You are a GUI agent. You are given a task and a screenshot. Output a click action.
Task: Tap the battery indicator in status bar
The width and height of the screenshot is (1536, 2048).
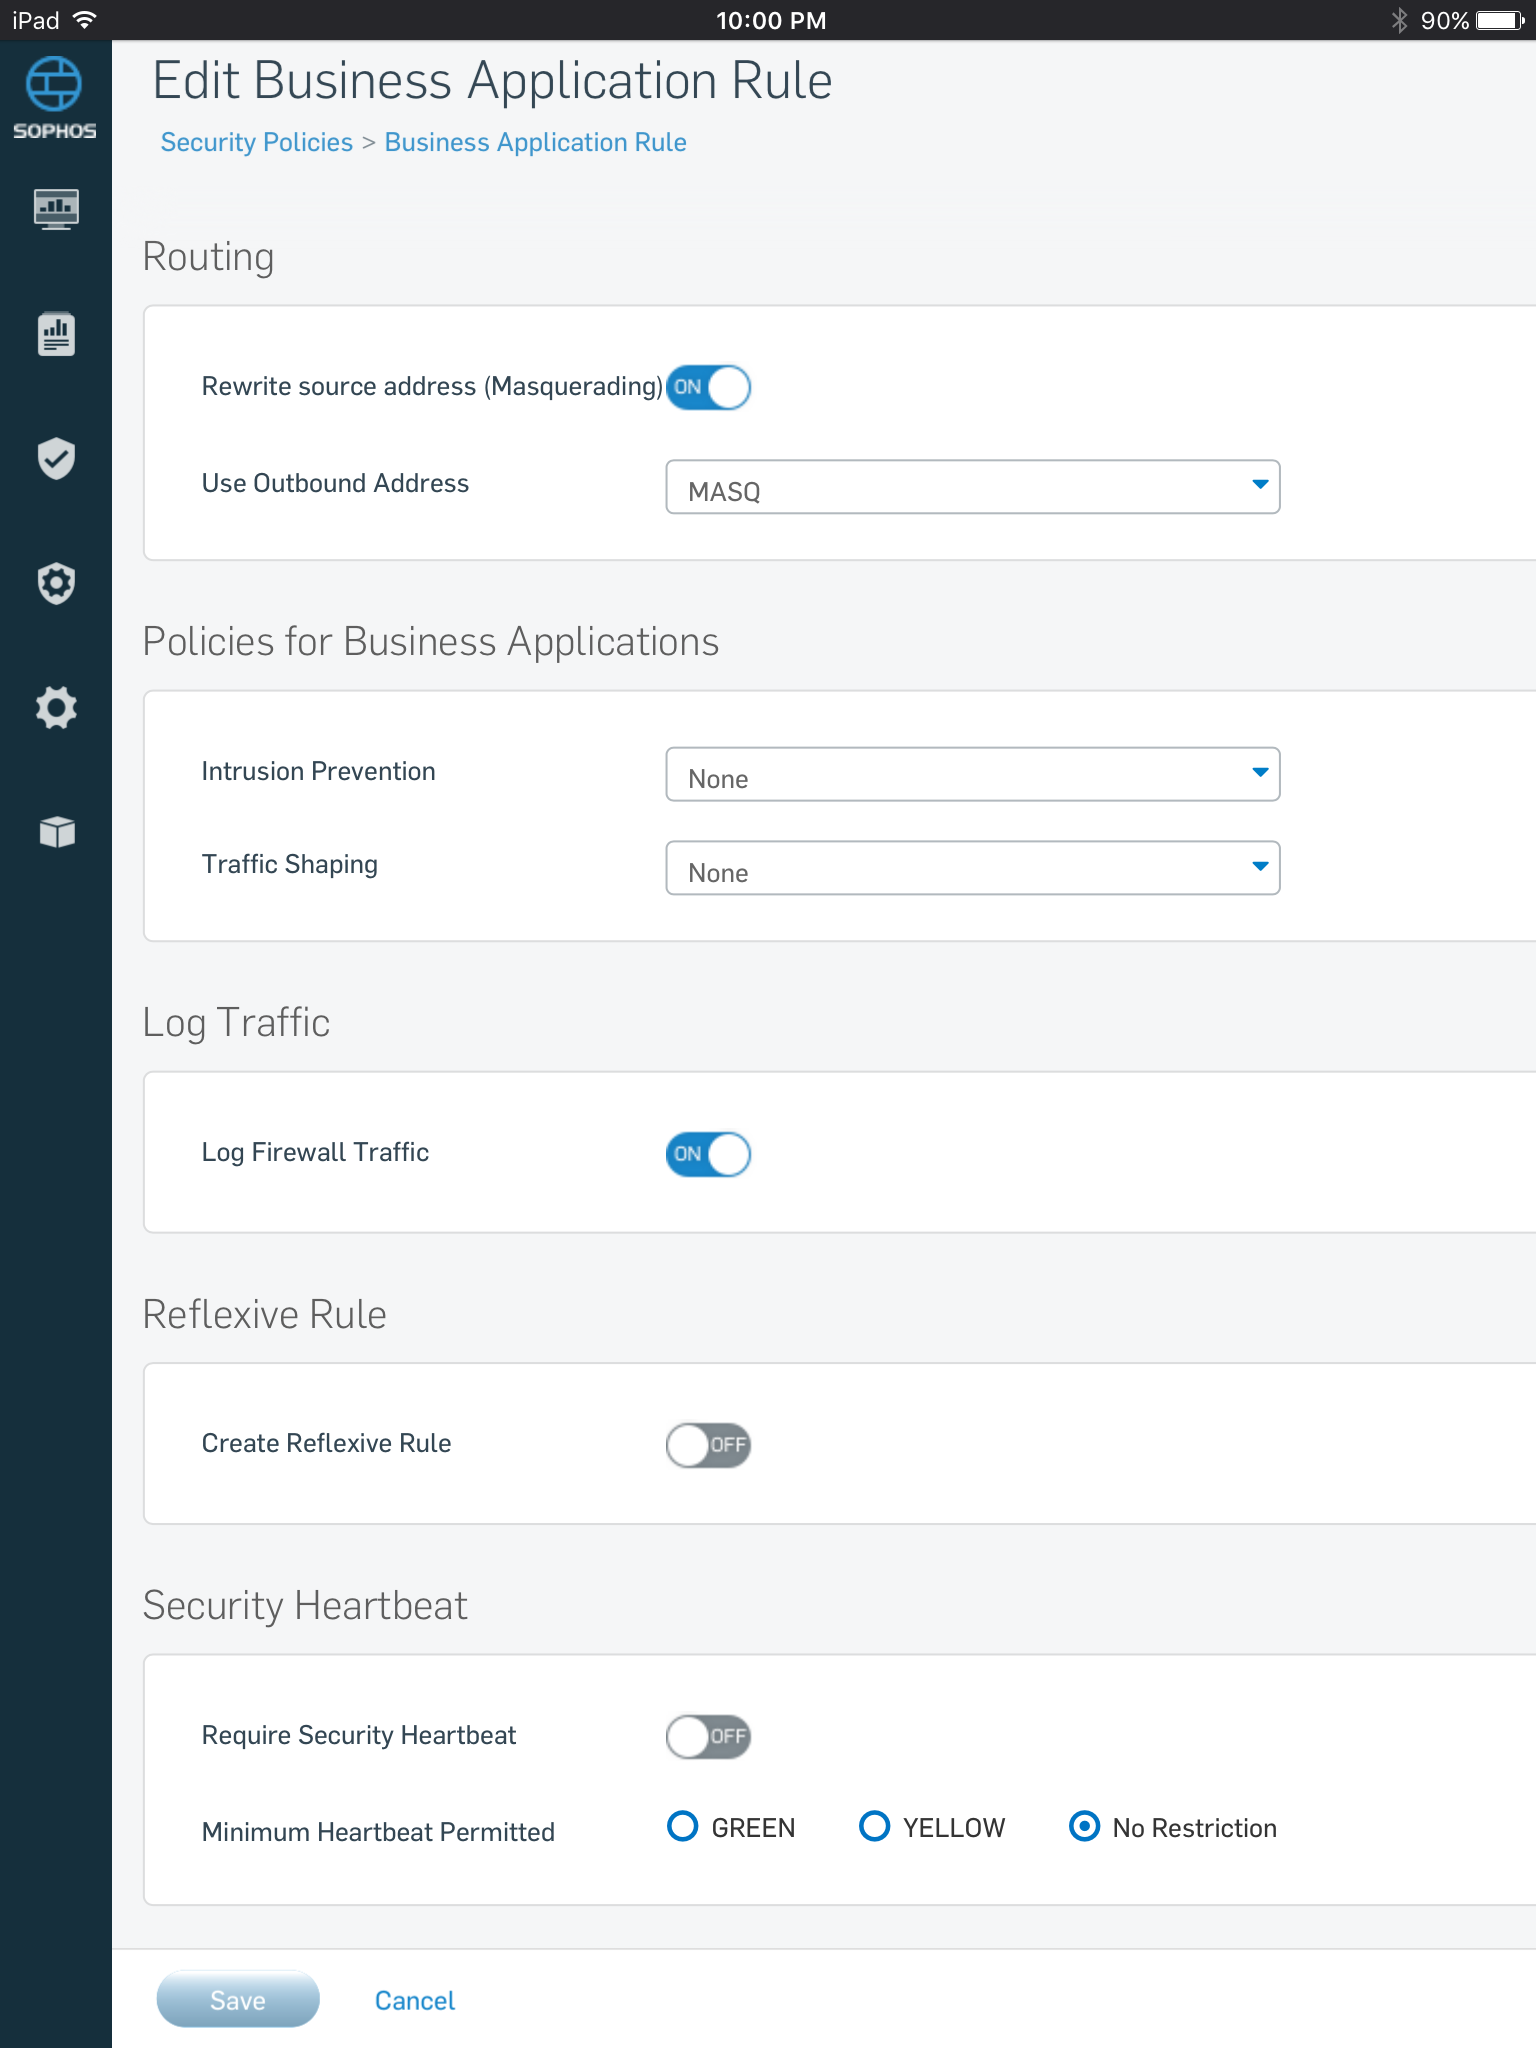click(1500, 20)
